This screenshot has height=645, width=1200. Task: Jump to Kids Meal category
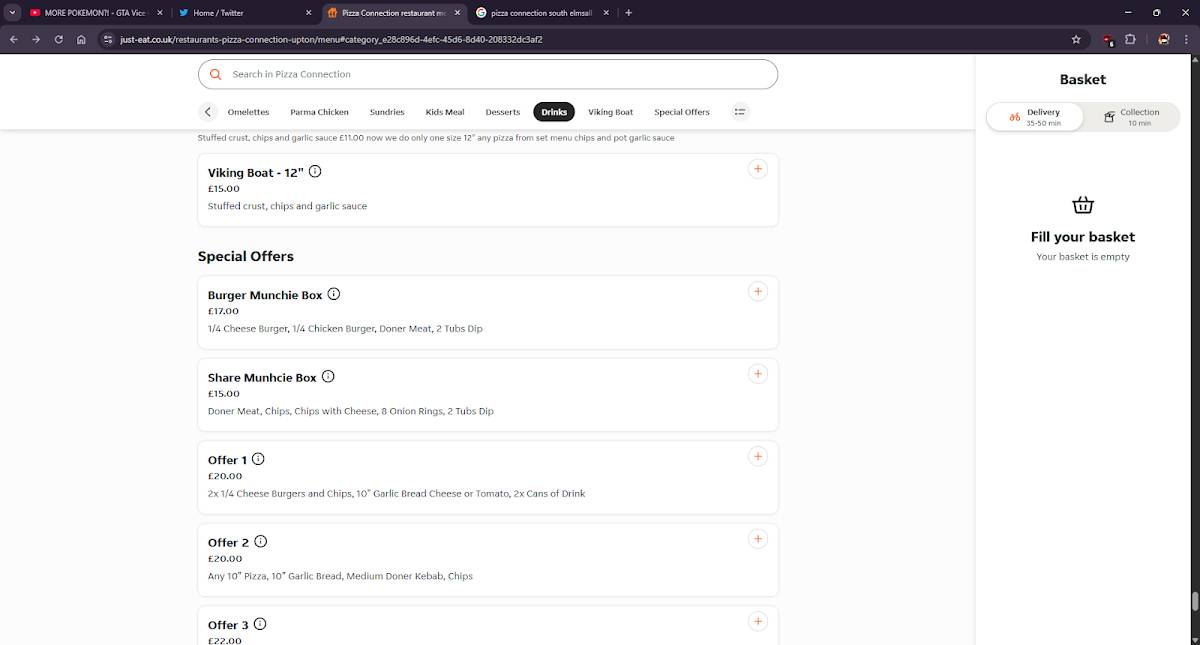pos(445,112)
